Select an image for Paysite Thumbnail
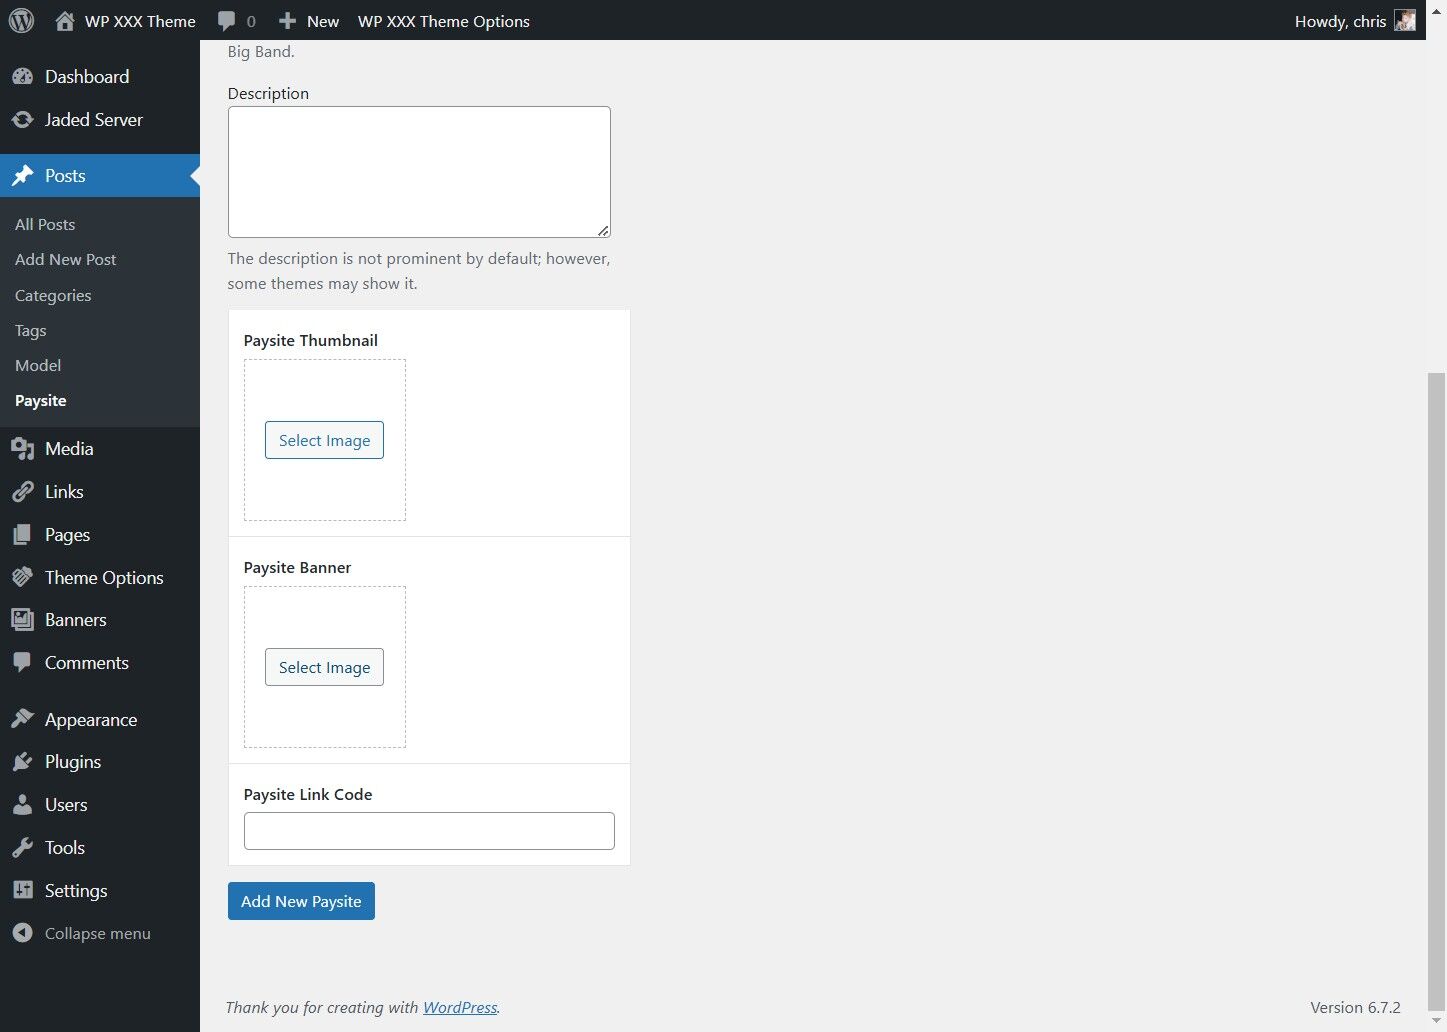Viewport: 1447px width, 1032px height. point(324,440)
